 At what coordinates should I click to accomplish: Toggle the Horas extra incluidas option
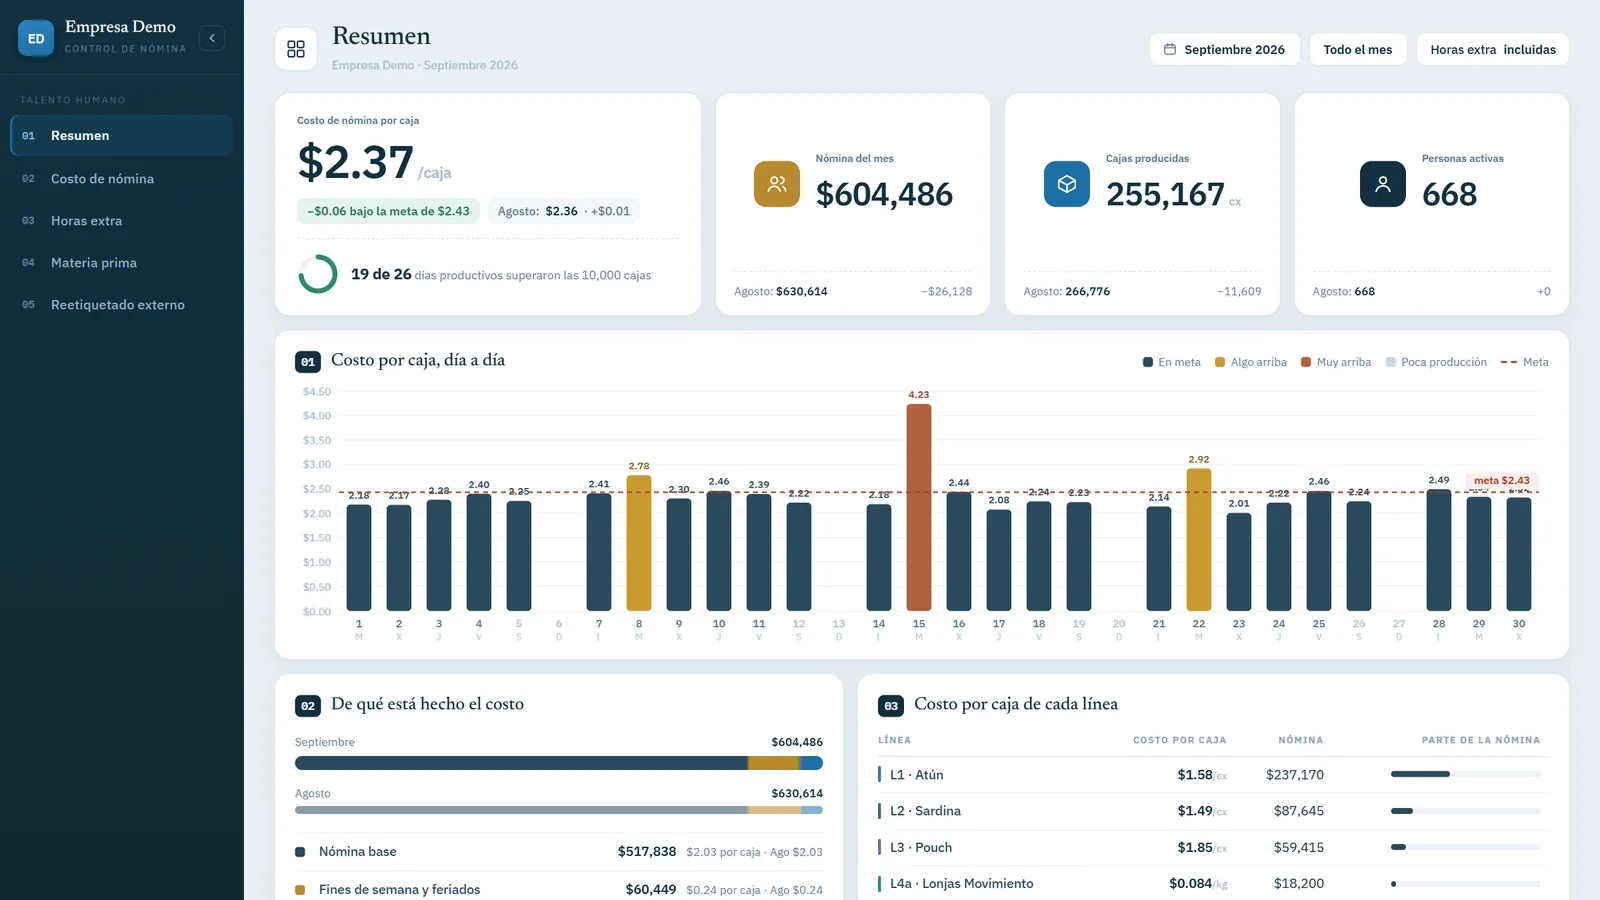tap(1493, 49)
